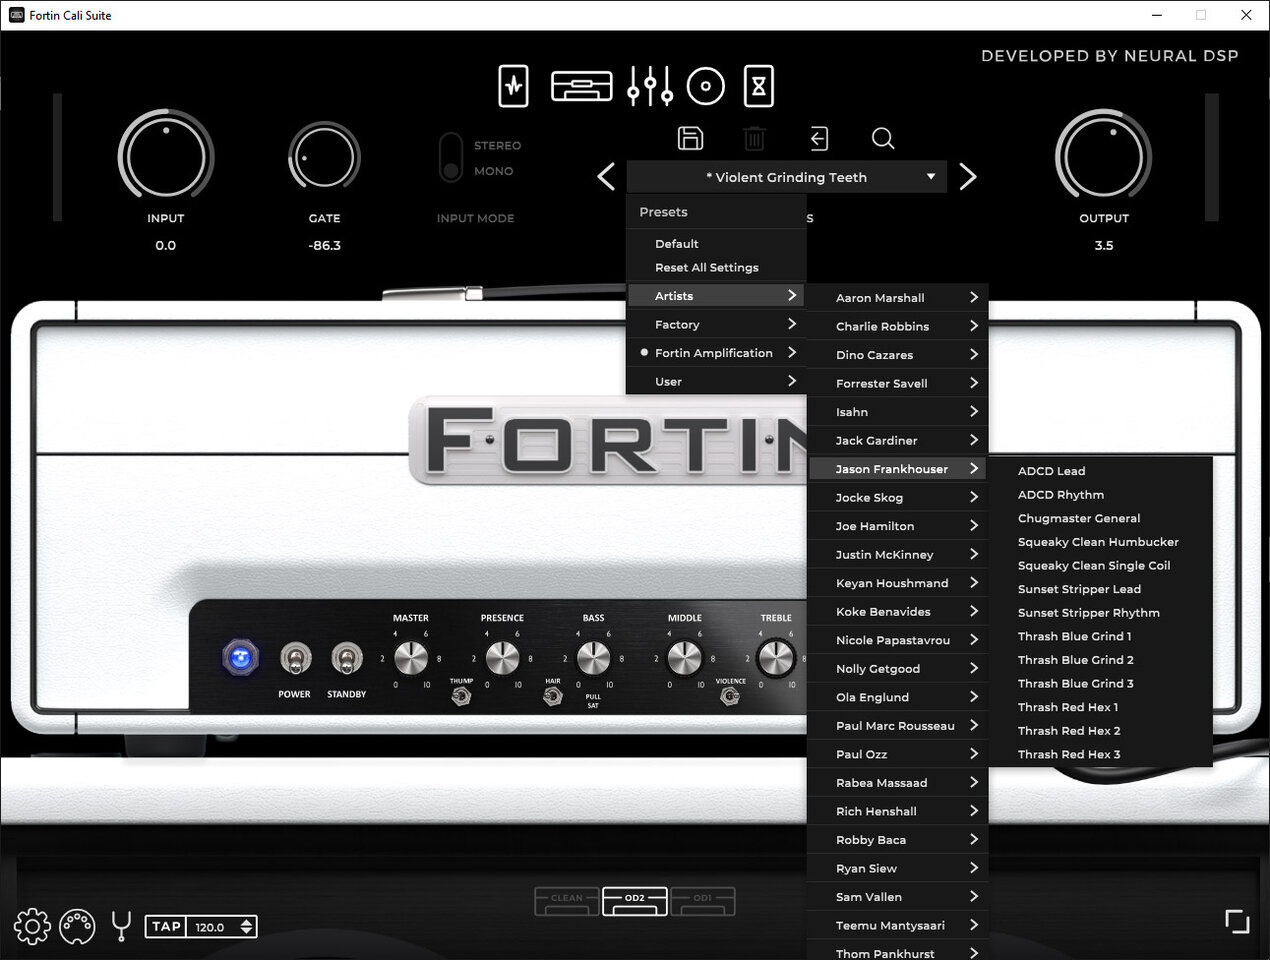This screenshot has height=960, width=1270.
Task: Click the INPUT gain knob
Action: tap(166, 157)
